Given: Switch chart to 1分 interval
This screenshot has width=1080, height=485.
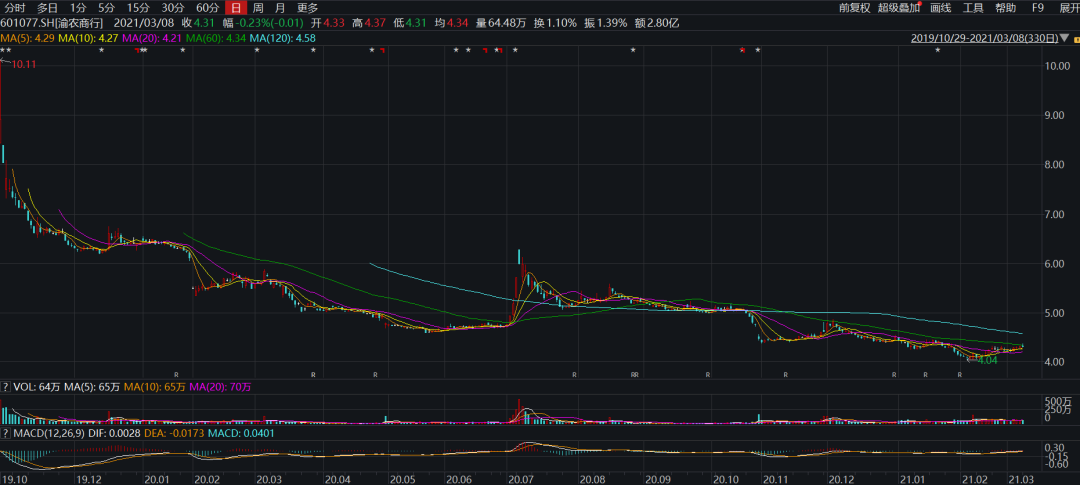Looking at the screenshot, I should pyautogui.click(x=79, y=8).
